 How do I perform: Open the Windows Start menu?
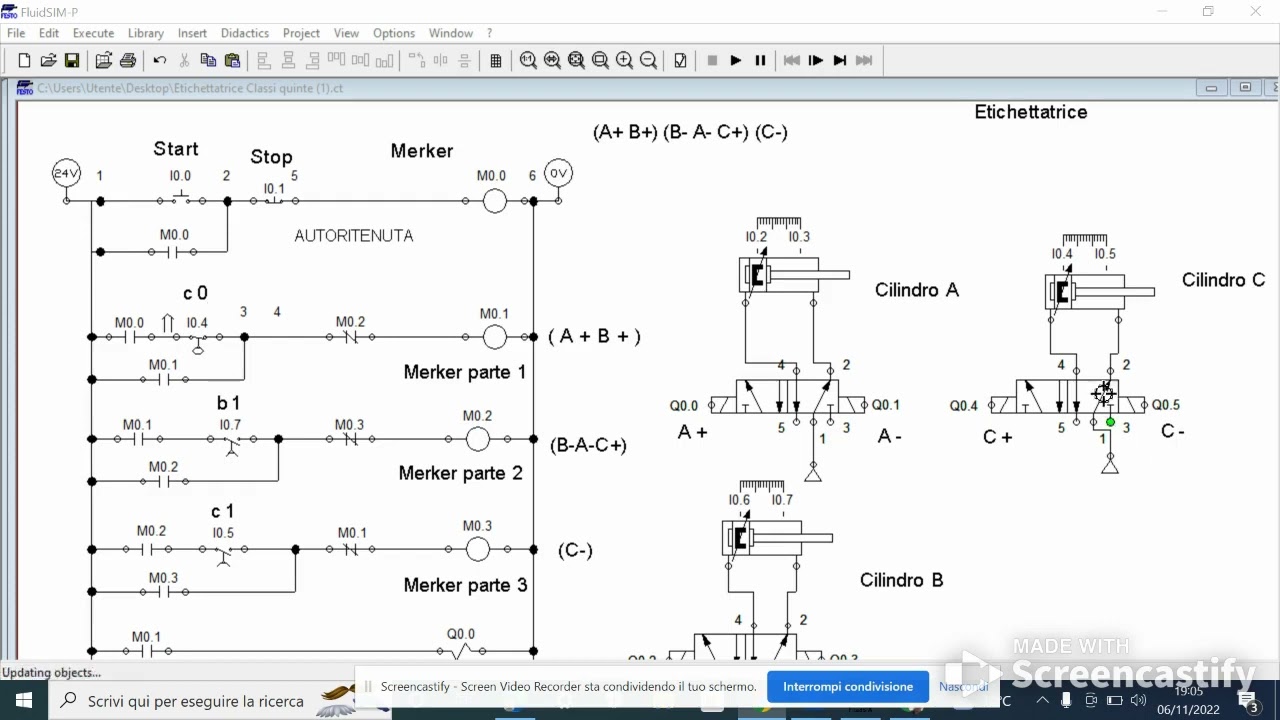[x=24, y=700]
